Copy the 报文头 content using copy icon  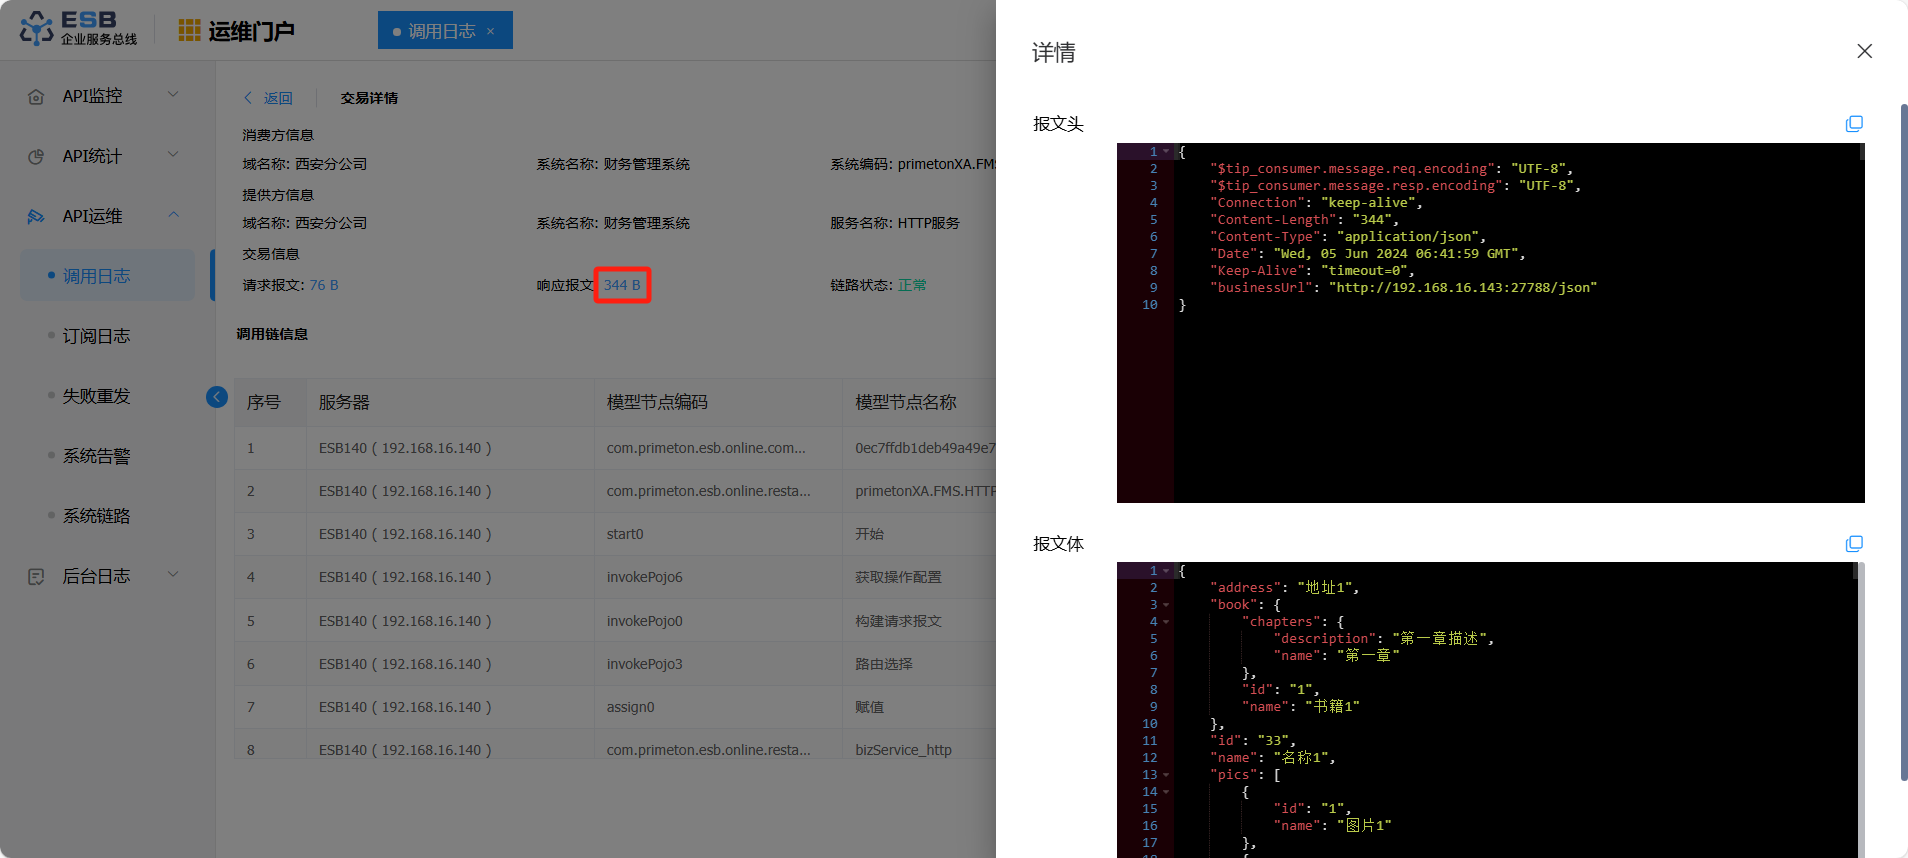click(x=1854, y=124)
